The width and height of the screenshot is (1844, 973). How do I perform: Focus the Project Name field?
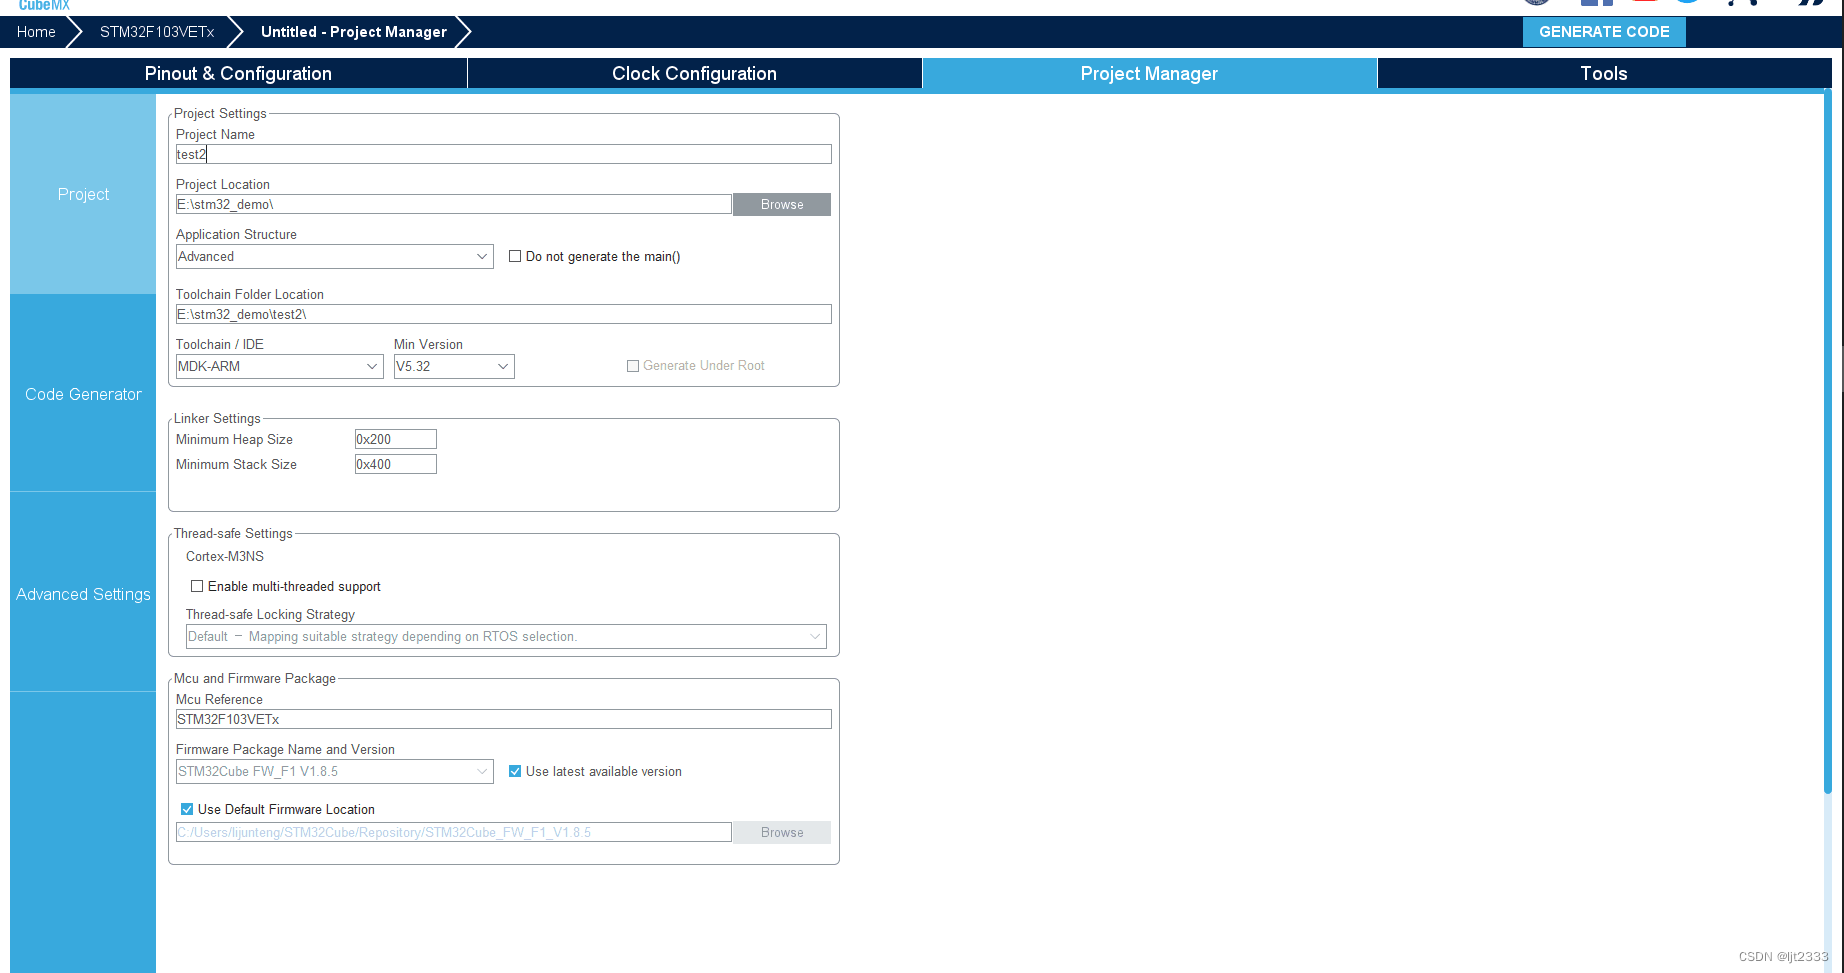pyautogui.click(x=504, y=154)
